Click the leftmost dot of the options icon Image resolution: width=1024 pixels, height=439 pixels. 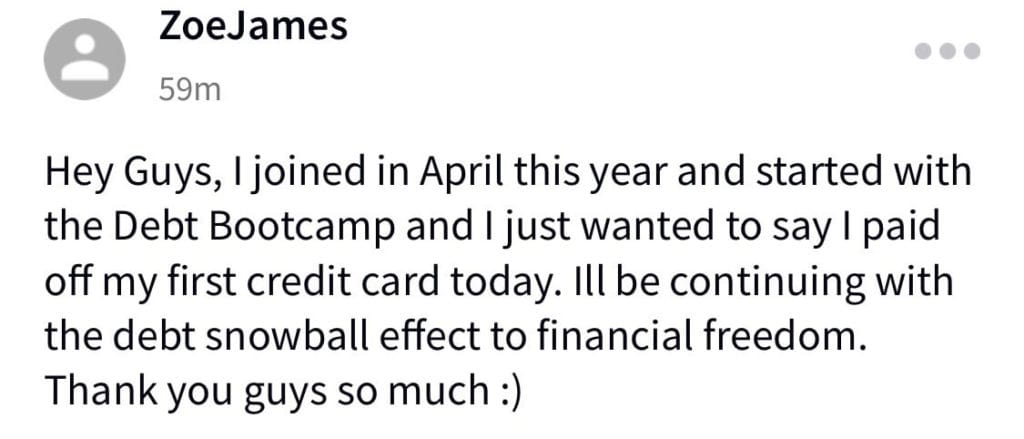pos(923,51)
